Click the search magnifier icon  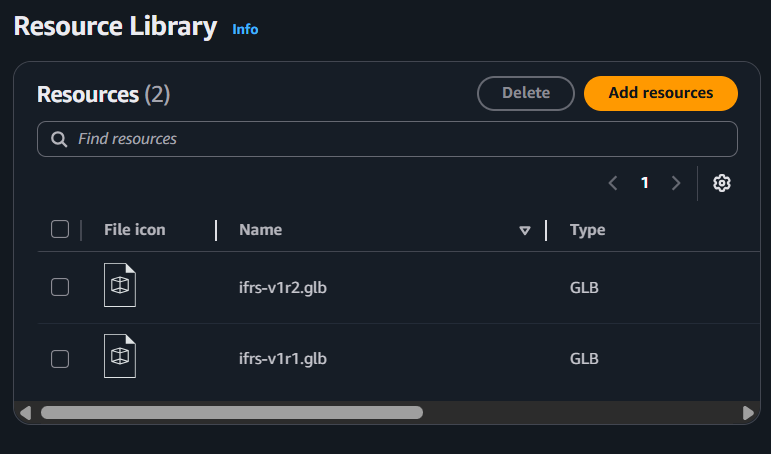coord(59,139)
